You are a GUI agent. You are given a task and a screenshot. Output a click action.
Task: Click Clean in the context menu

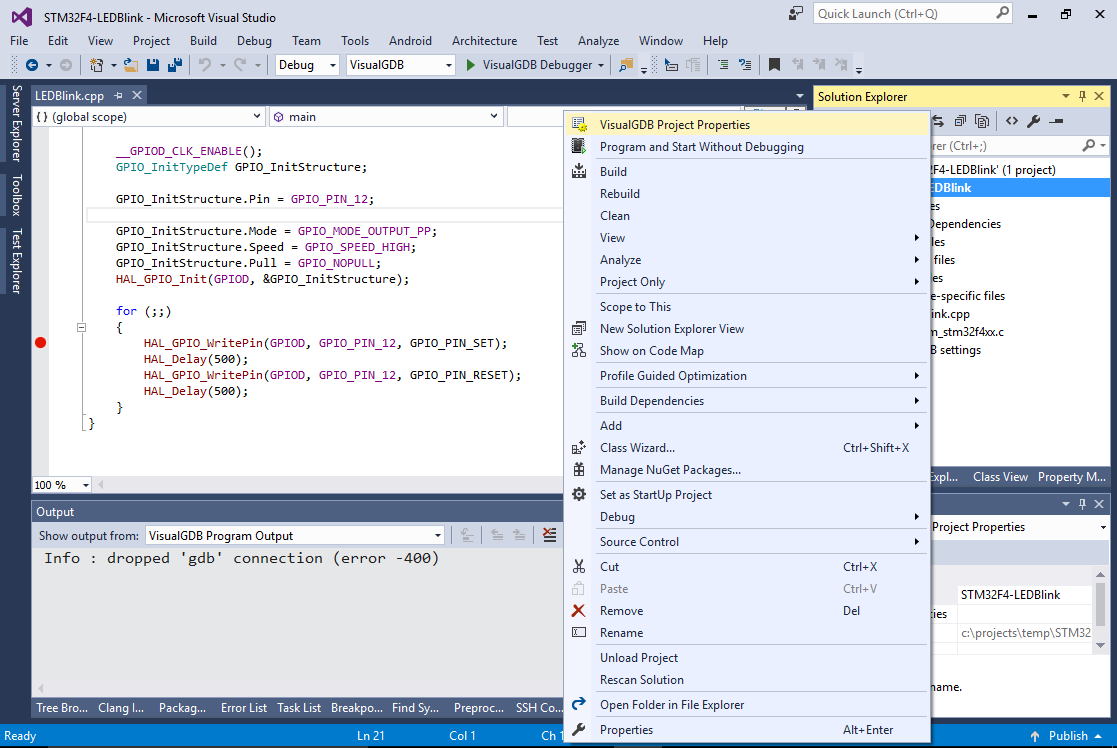(747, 216)
